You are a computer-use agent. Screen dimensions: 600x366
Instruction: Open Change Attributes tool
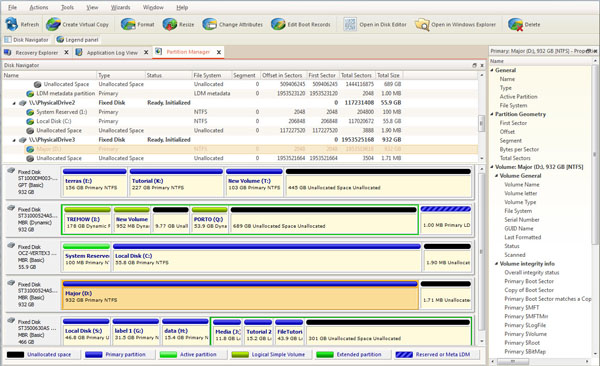point(210,24)
